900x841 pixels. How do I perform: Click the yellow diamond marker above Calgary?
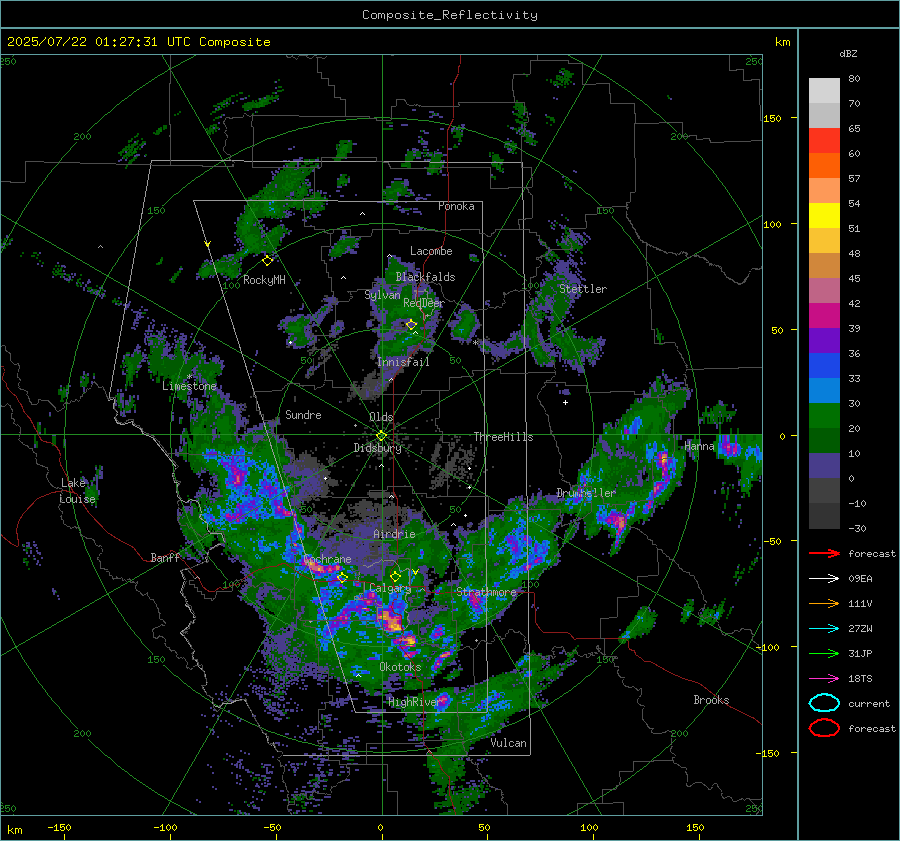[x=395, y=576]
